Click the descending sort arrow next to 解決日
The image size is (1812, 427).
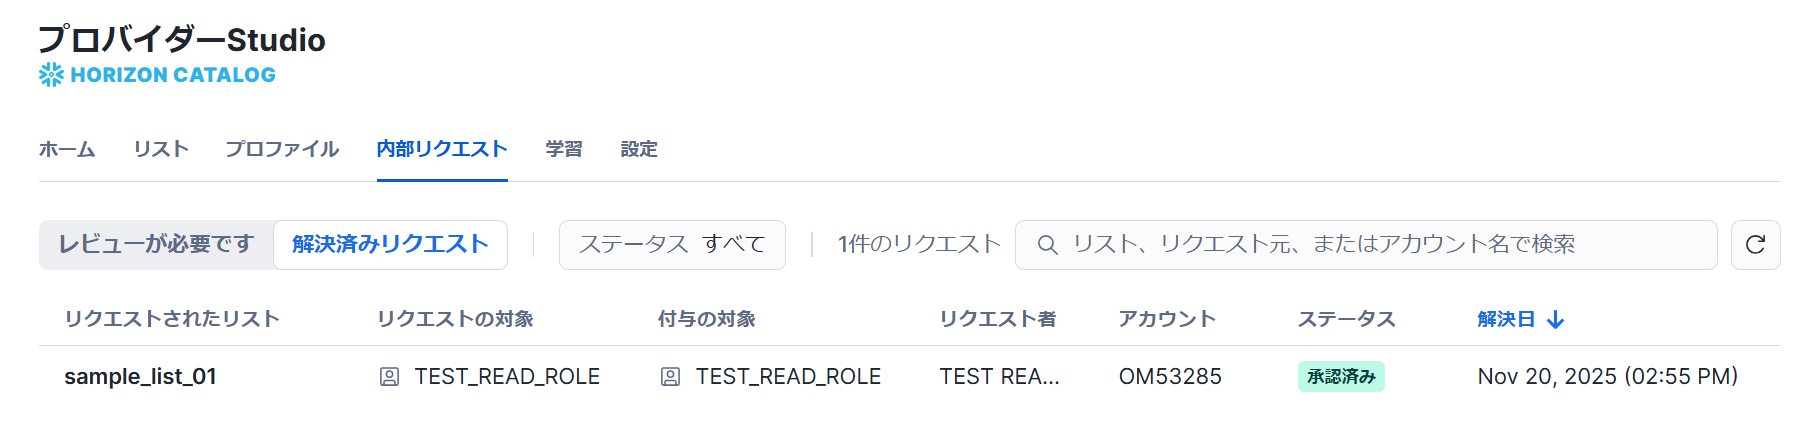(x=1556, y=320)
